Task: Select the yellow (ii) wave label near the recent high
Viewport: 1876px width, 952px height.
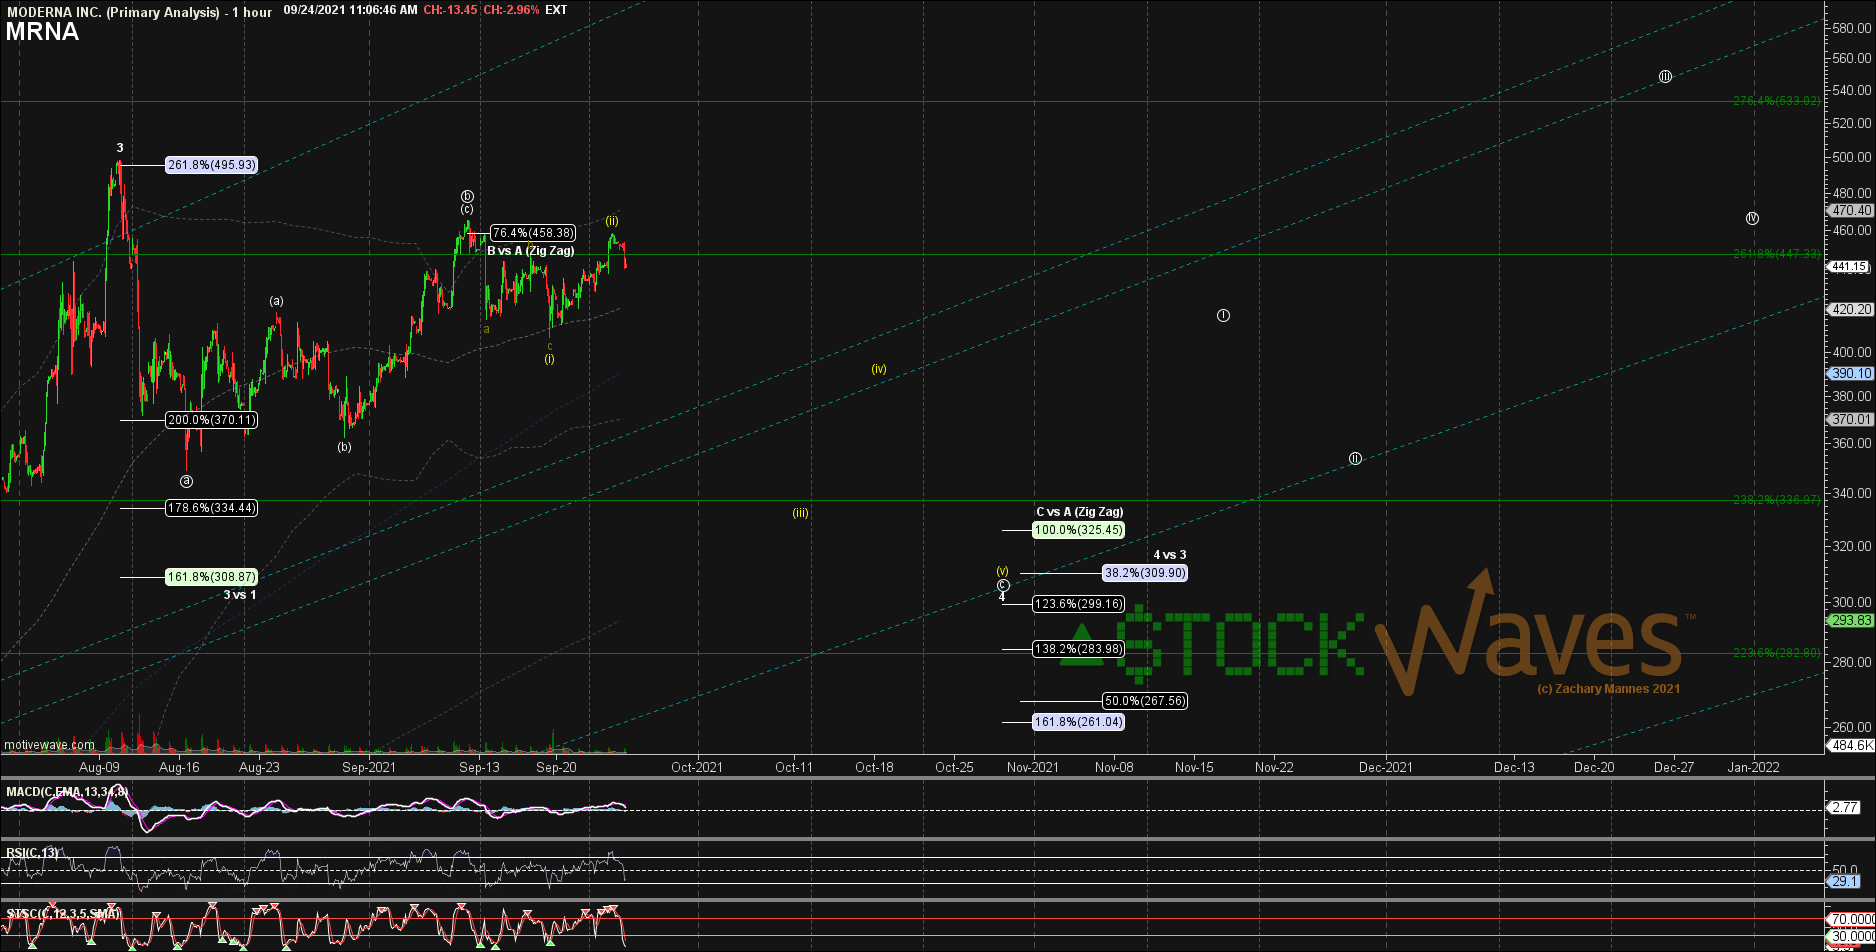Action: (x=611, y=221)
